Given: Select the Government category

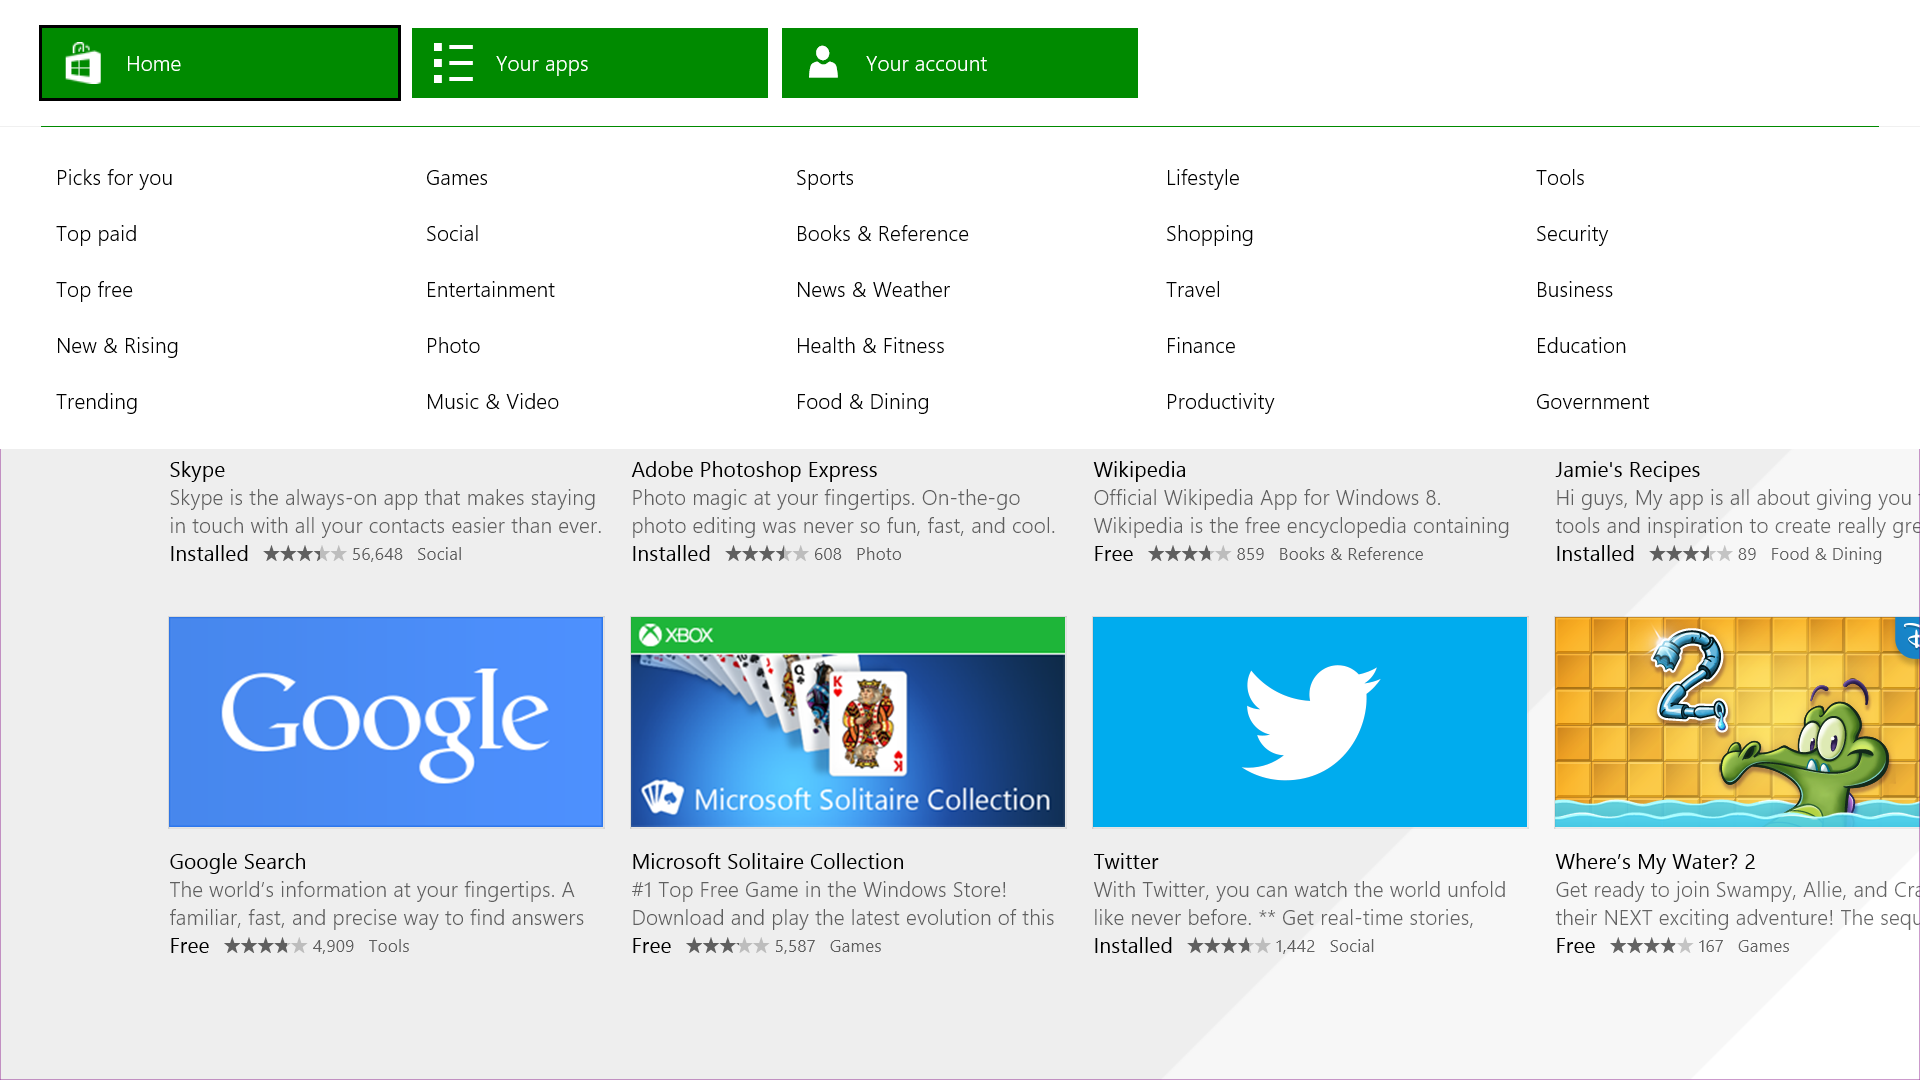Looking at the screenshot, I should click(1592, 402).
